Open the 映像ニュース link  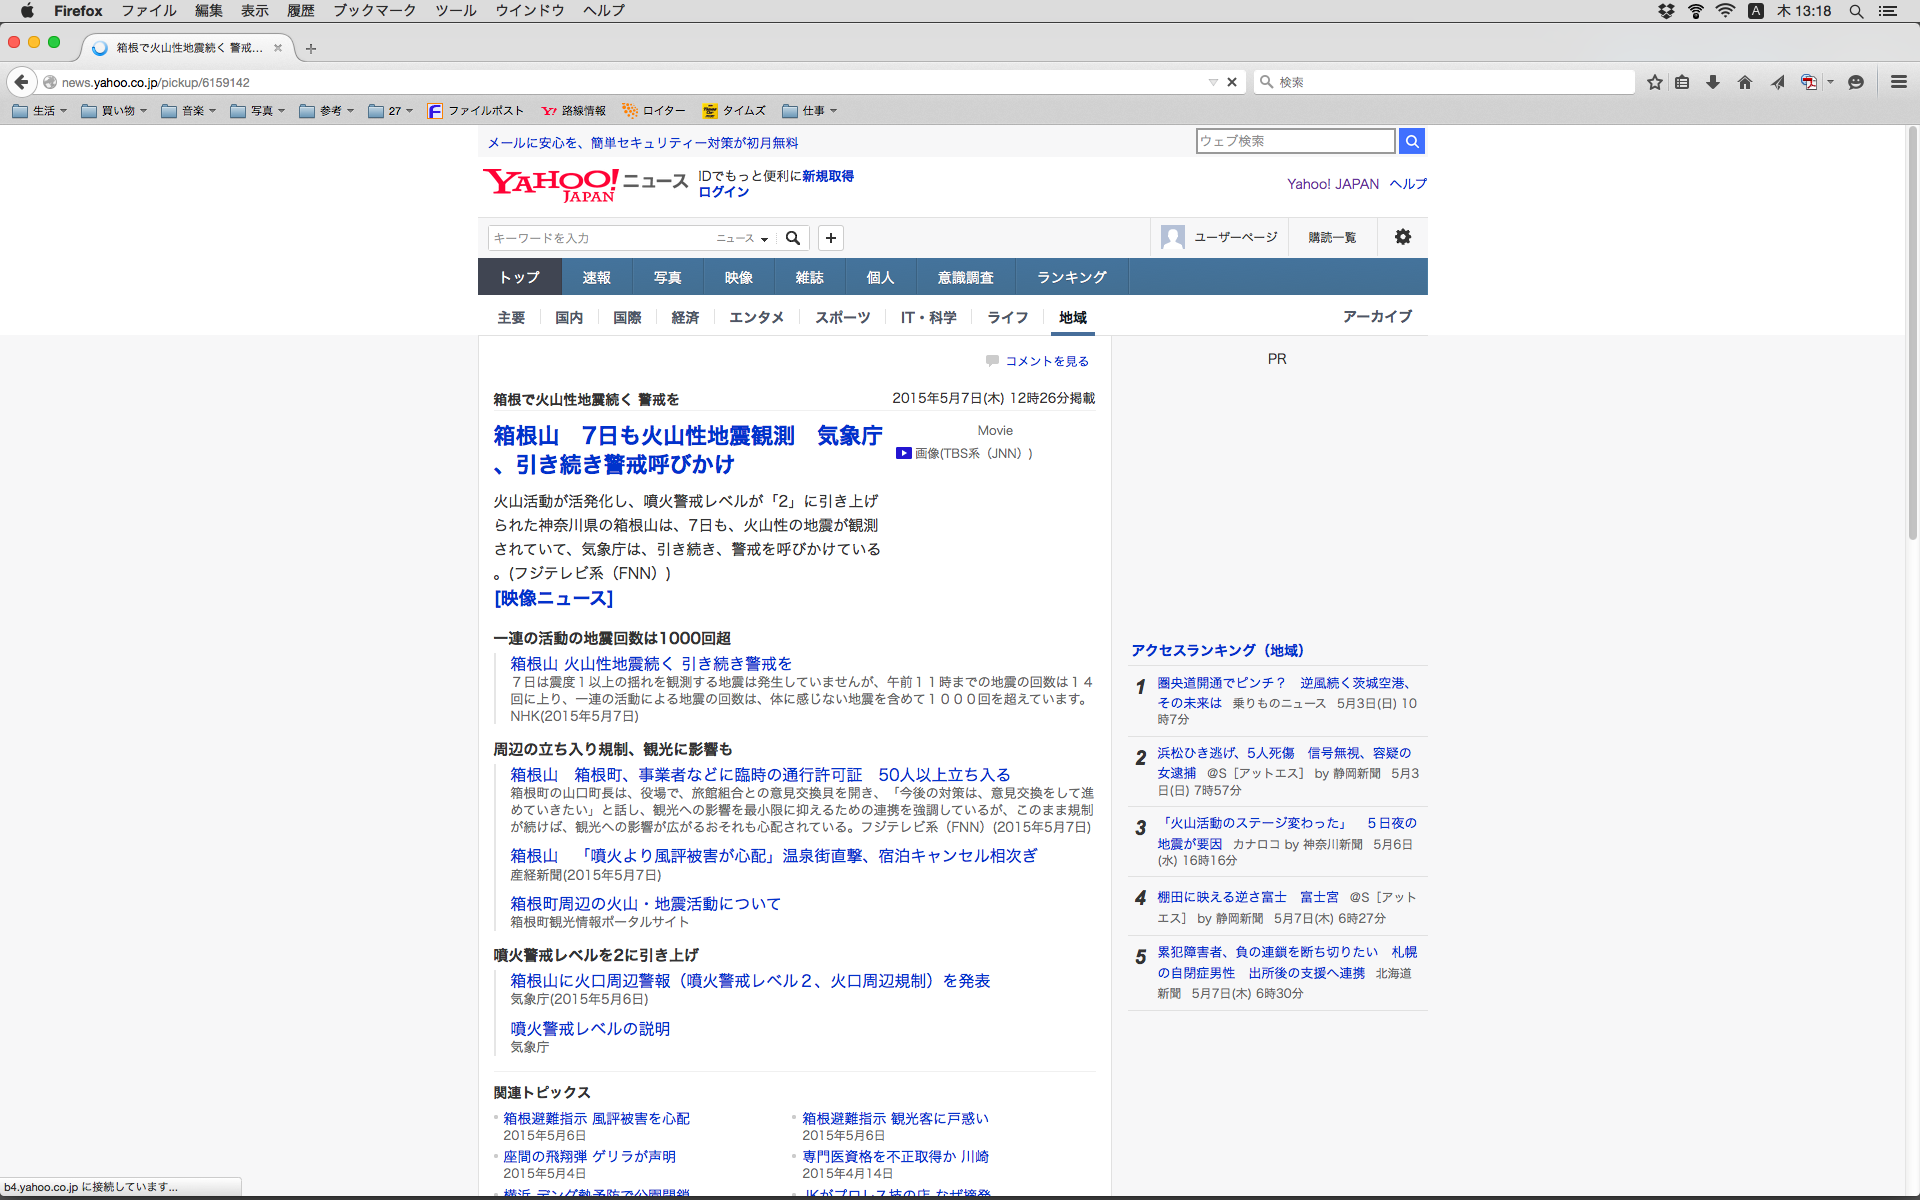coord(553,598)
